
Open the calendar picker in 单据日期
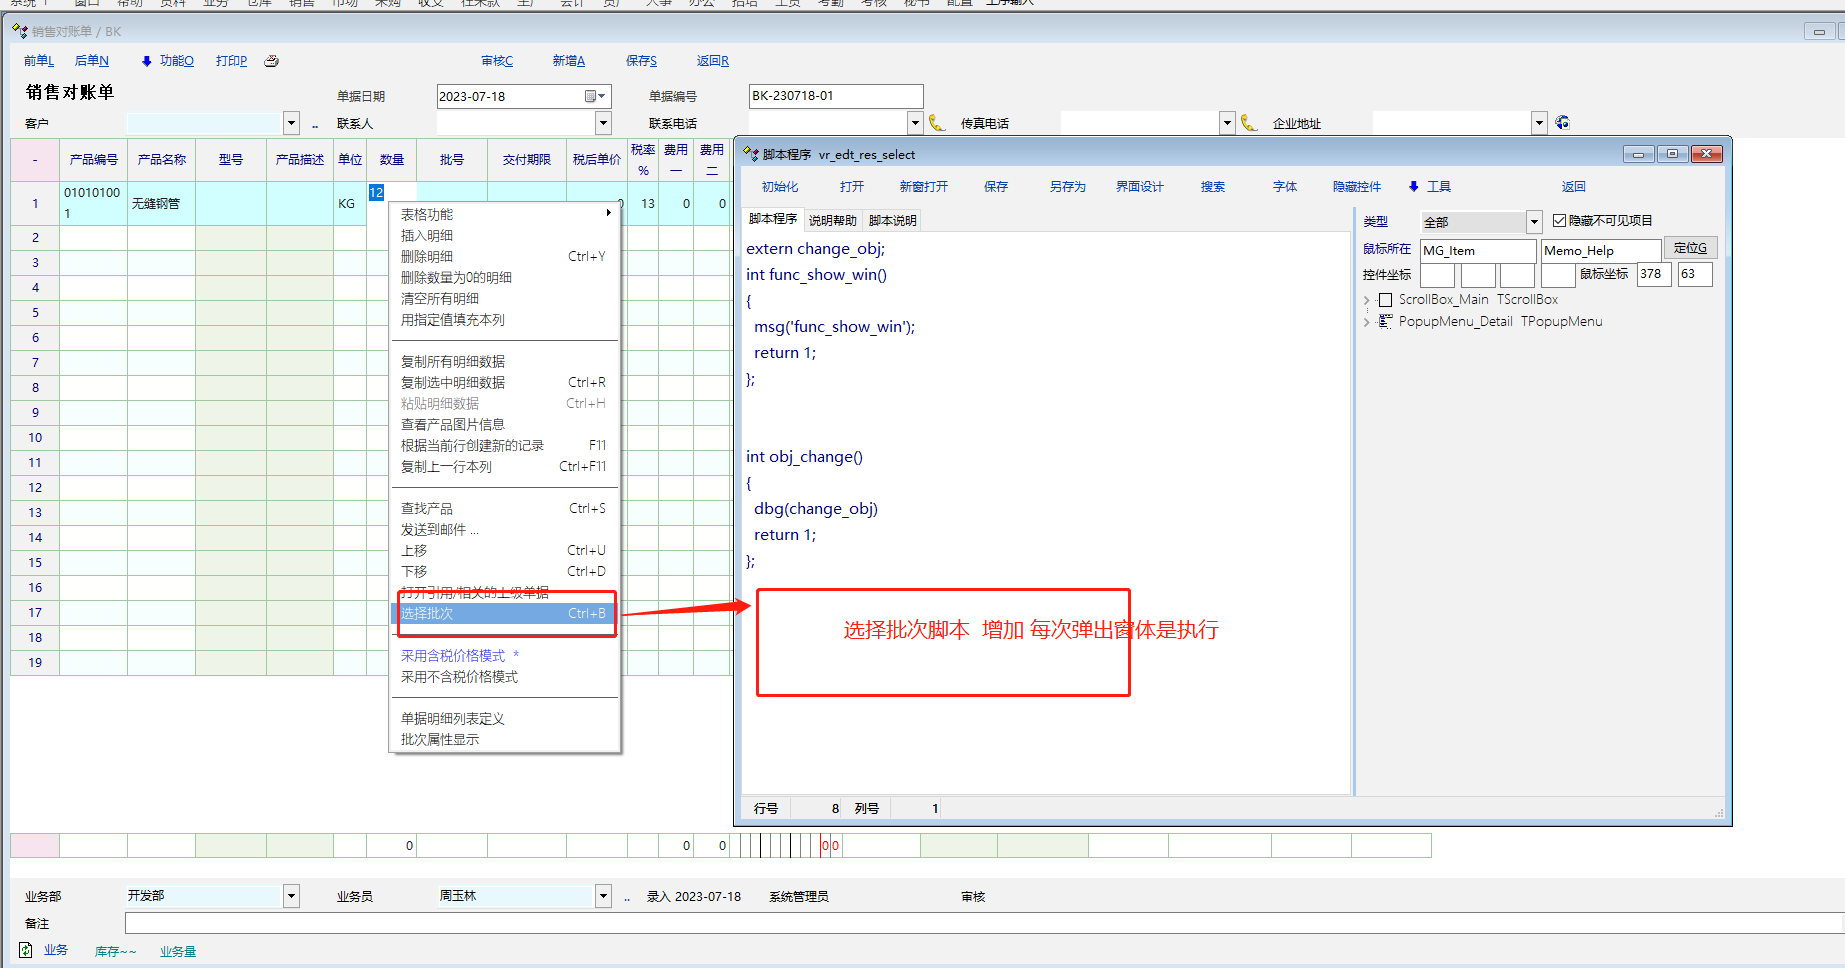[594, 96]
